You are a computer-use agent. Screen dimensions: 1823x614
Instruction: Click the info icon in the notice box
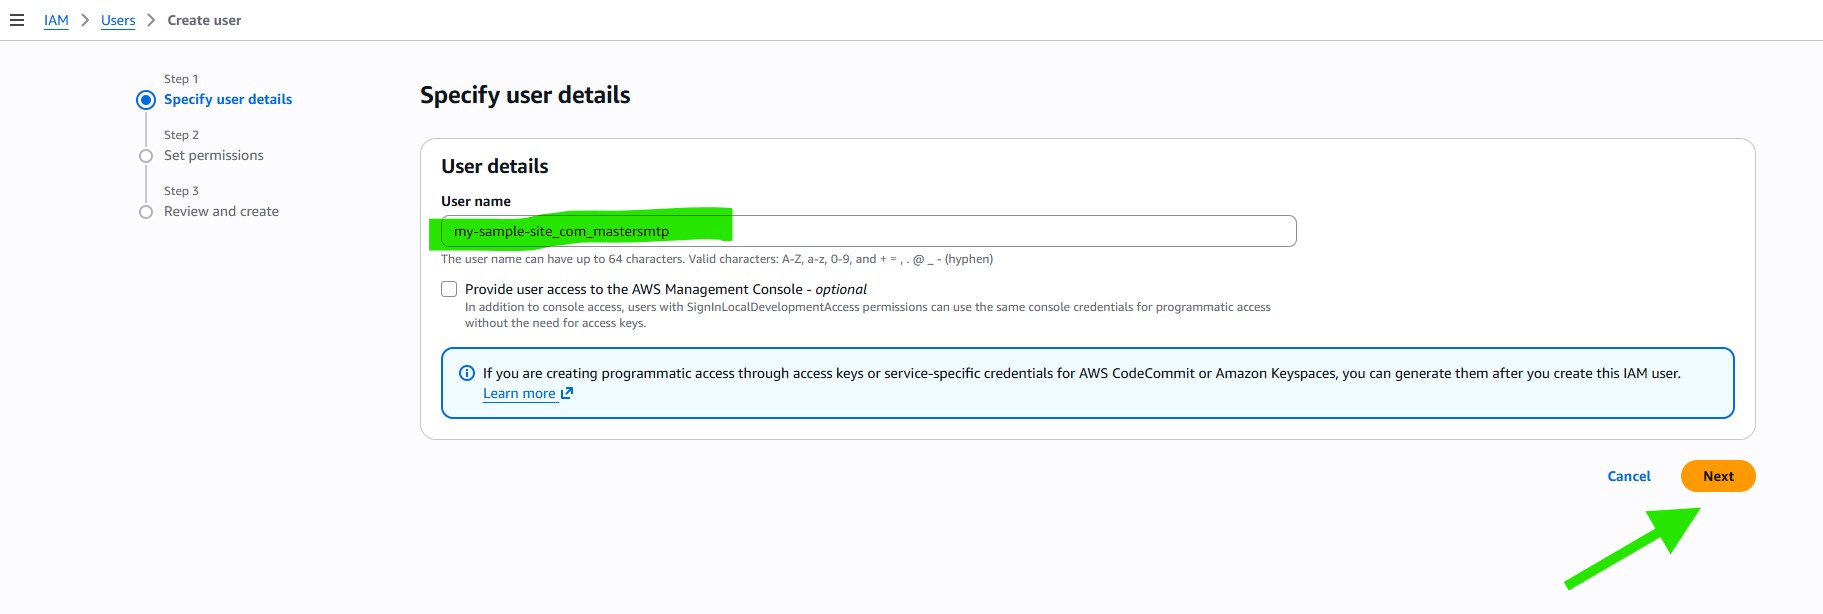click(x=466, y=373)
